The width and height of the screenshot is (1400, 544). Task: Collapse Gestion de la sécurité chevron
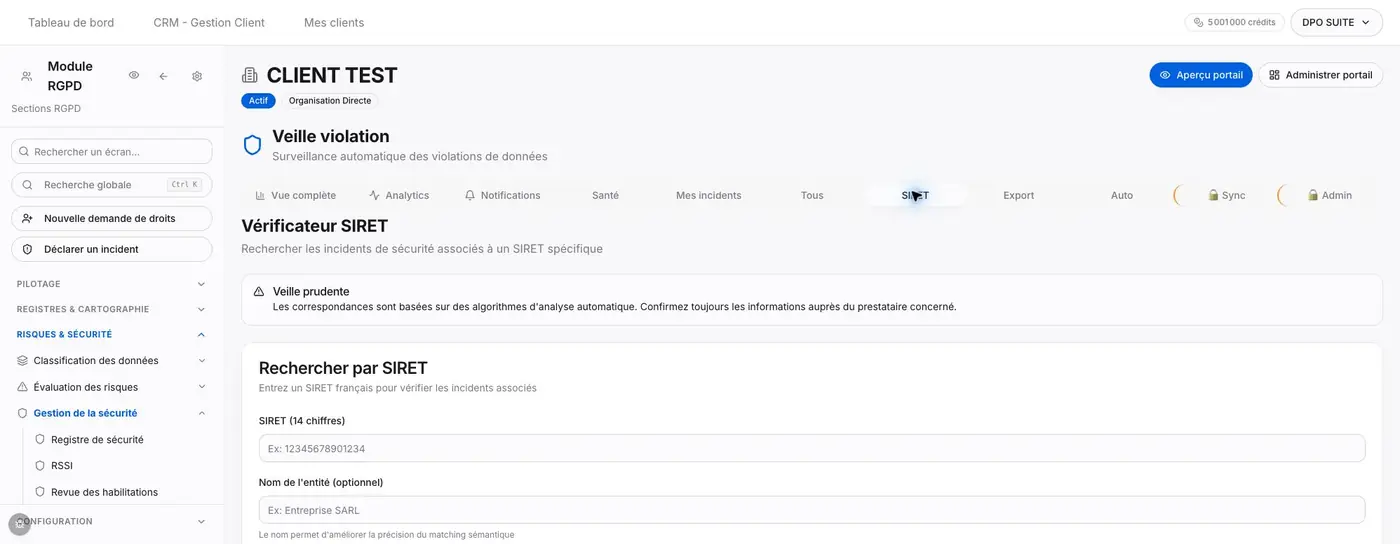(x=201, y=413)
